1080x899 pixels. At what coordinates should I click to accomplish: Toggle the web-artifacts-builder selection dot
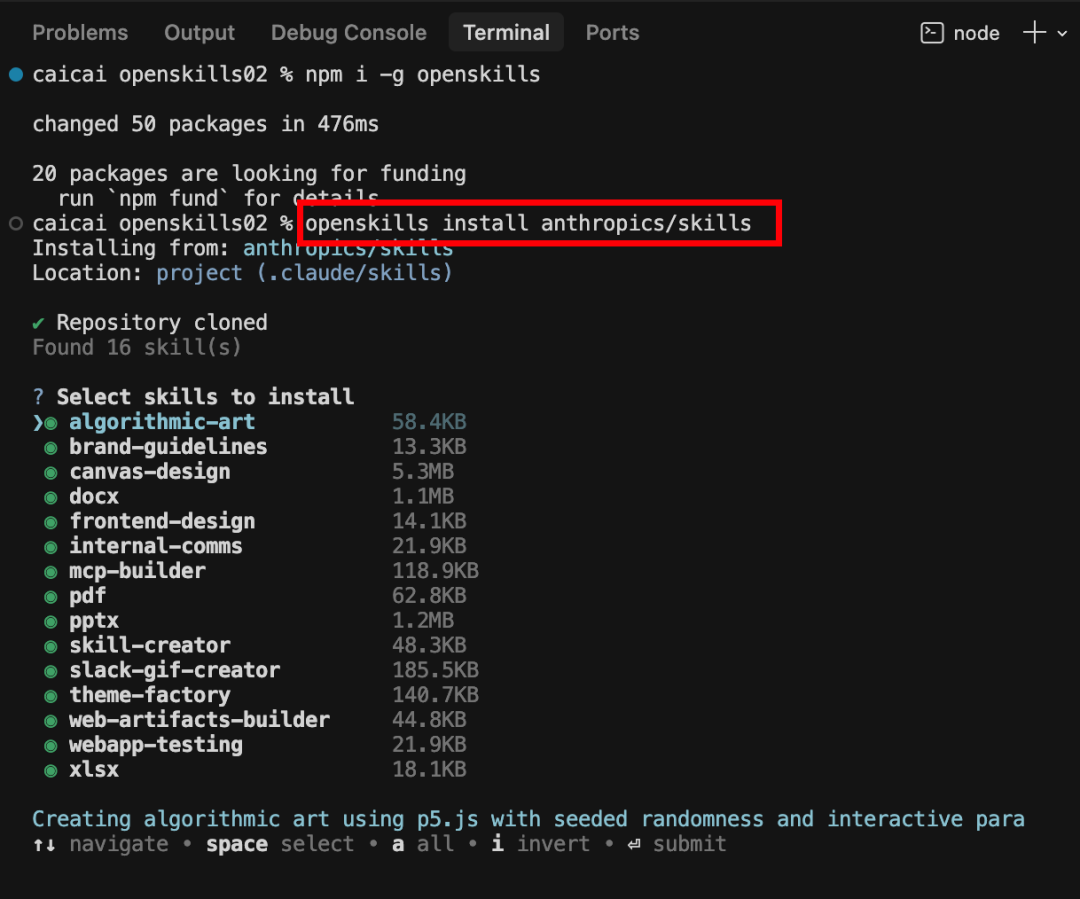click(x=51, y=721)
